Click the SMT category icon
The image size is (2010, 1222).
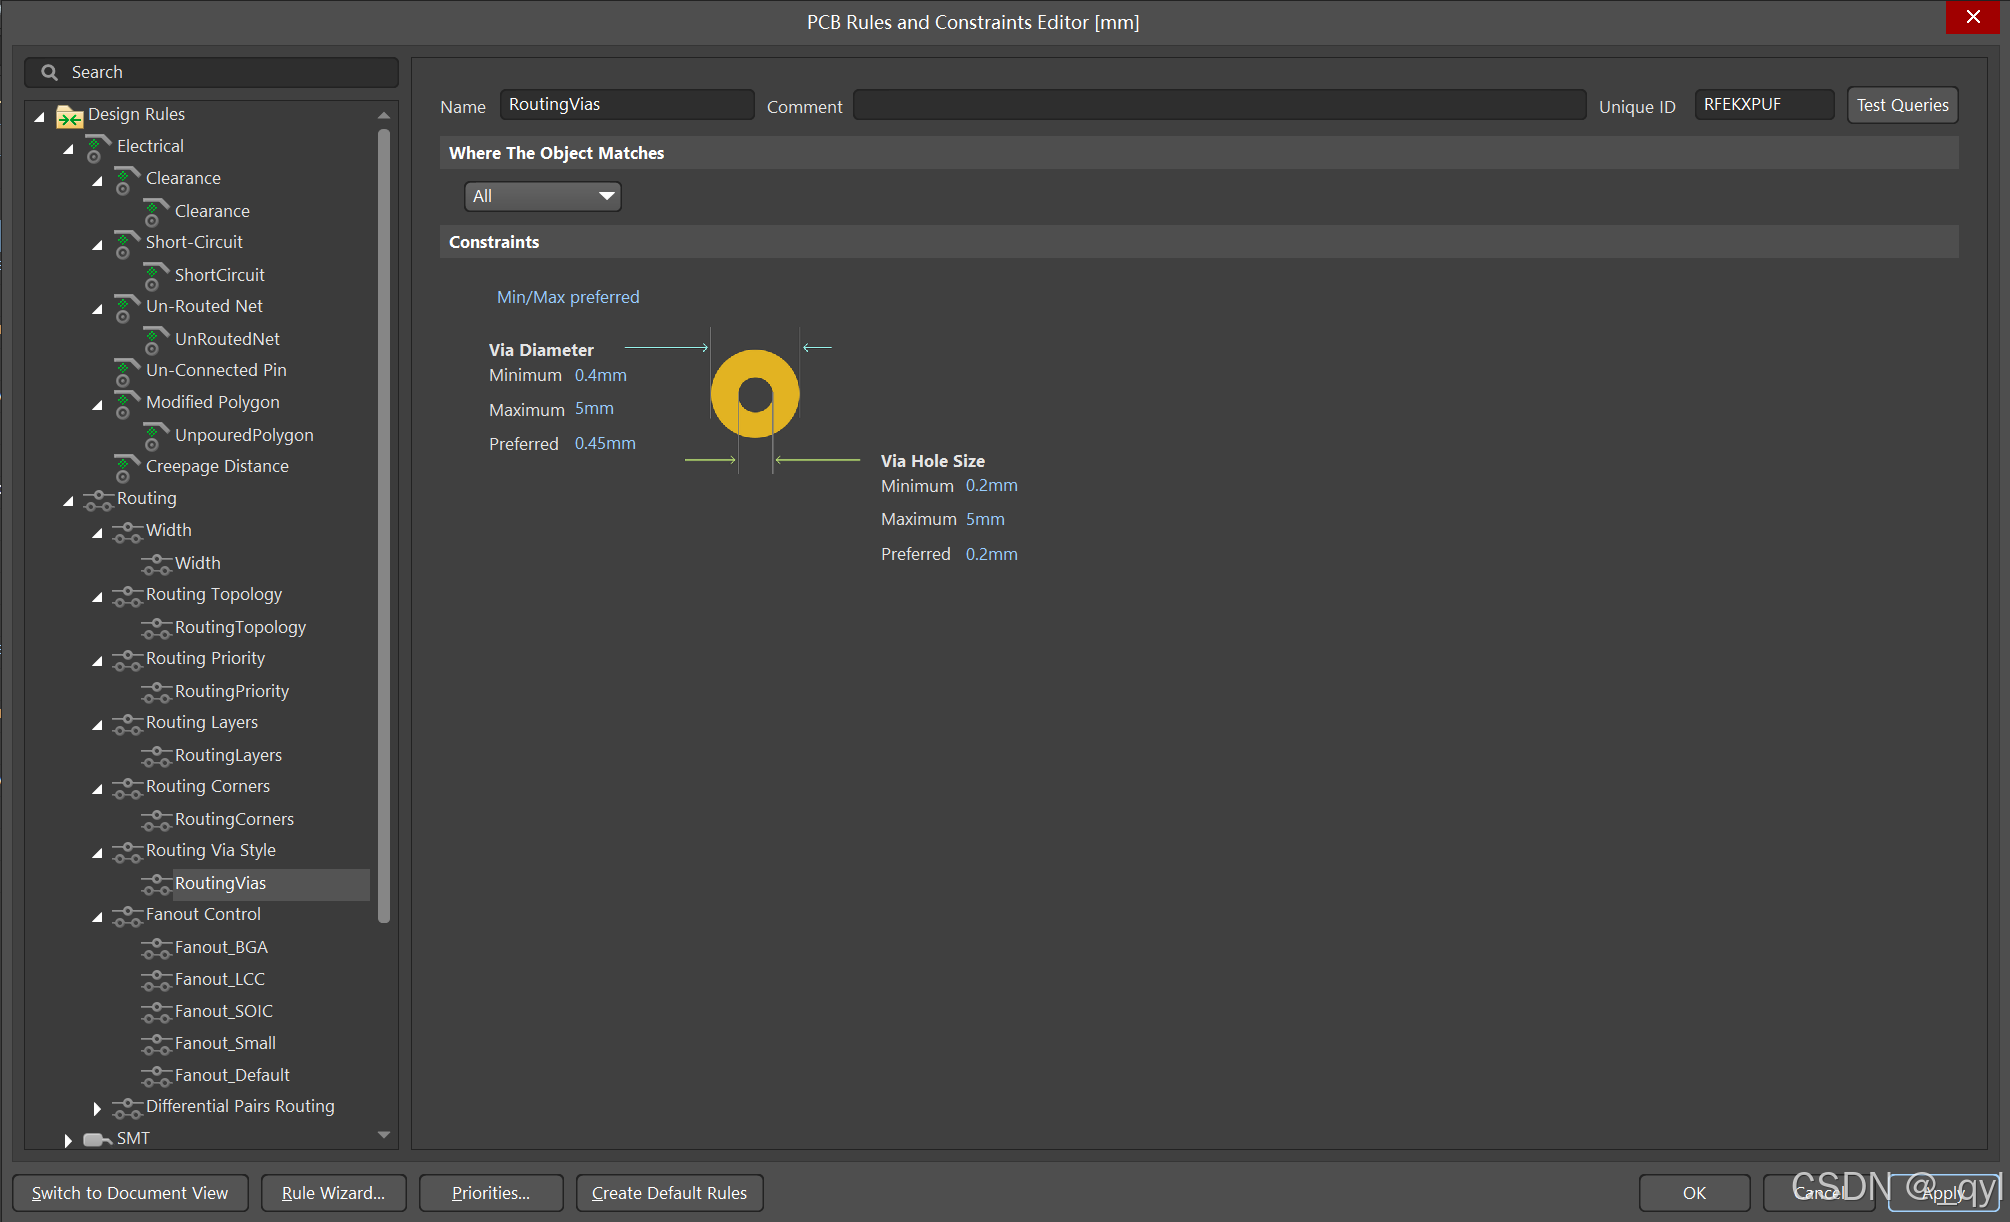(x=97, y=1139)
